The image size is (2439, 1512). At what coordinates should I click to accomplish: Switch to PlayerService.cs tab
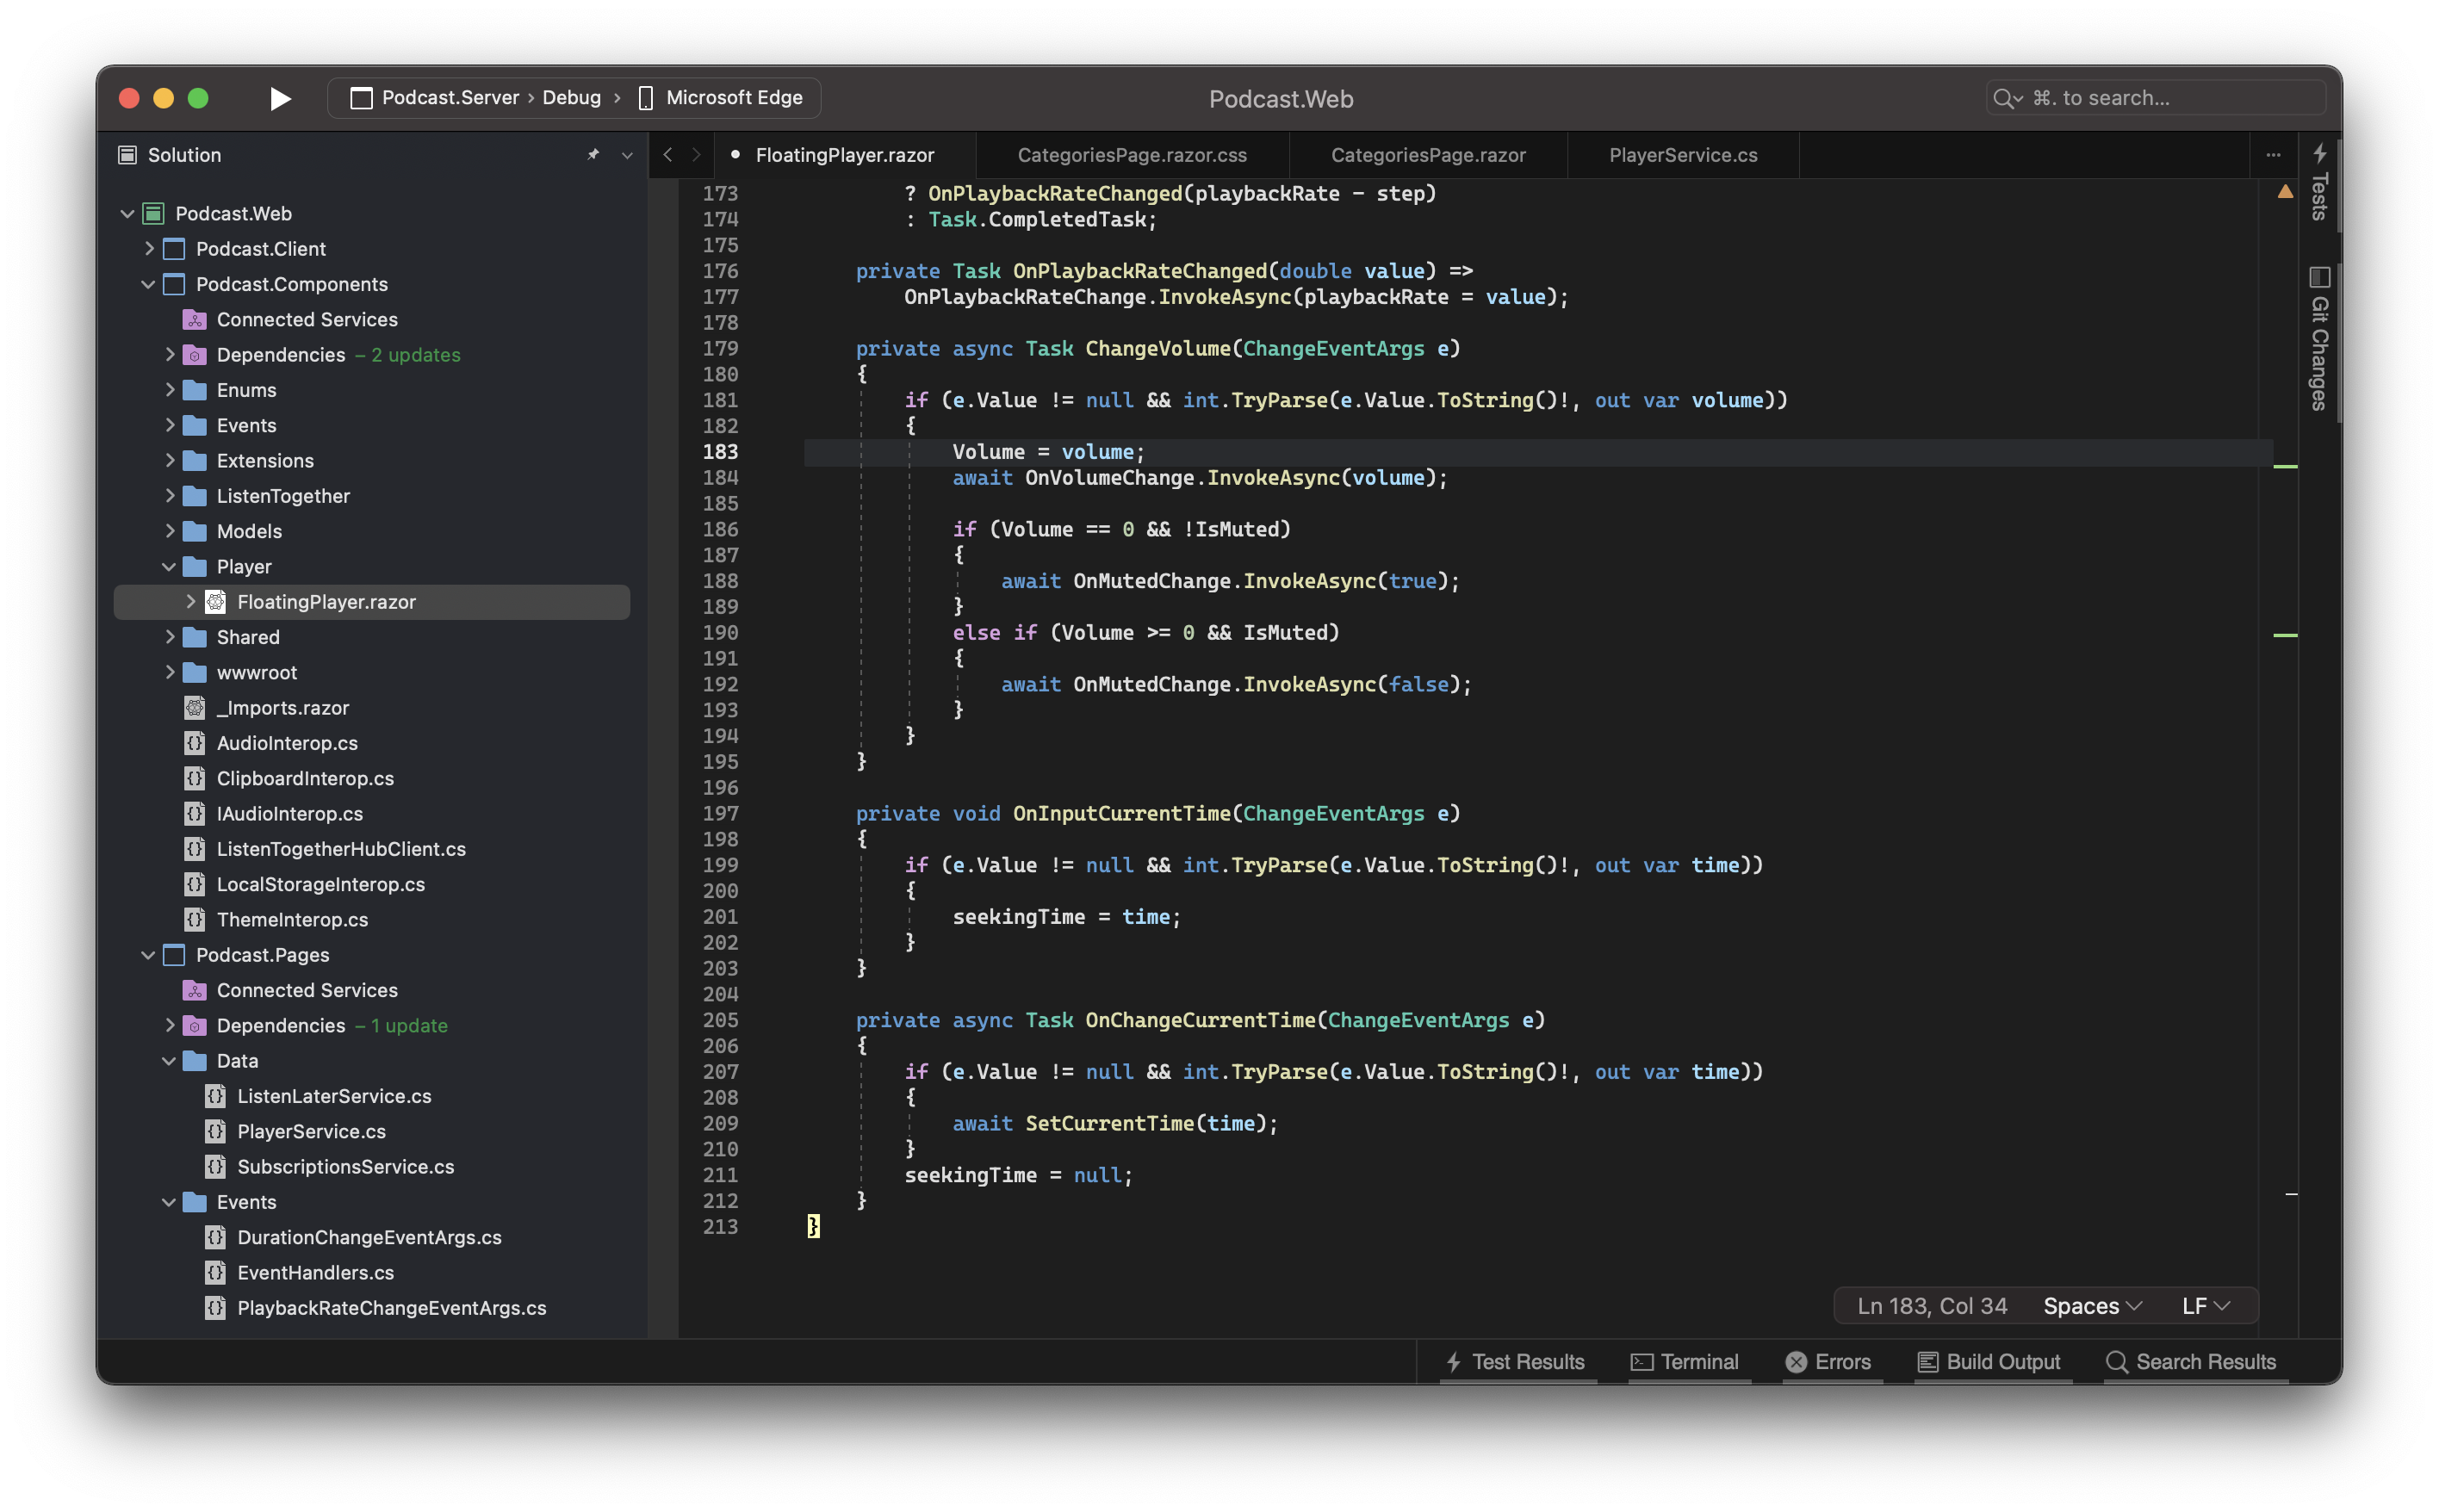[x=1683, y=155]
